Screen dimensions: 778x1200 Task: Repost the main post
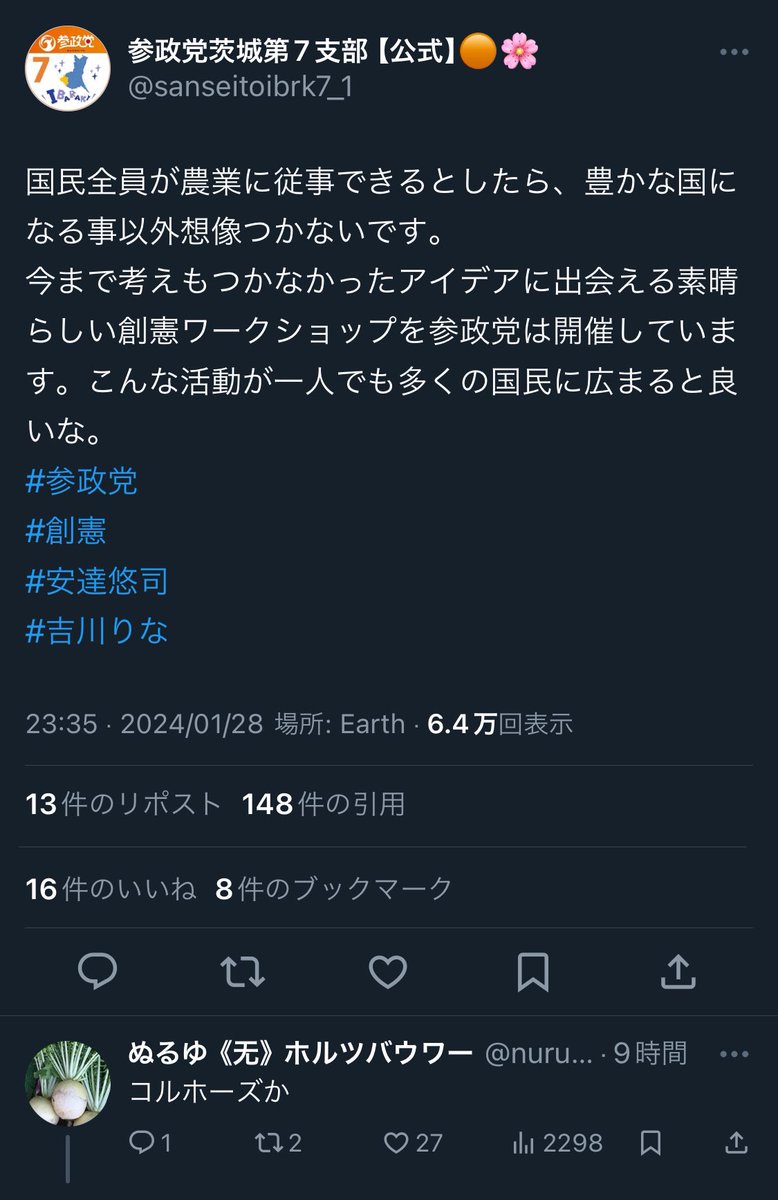(242, 970)
